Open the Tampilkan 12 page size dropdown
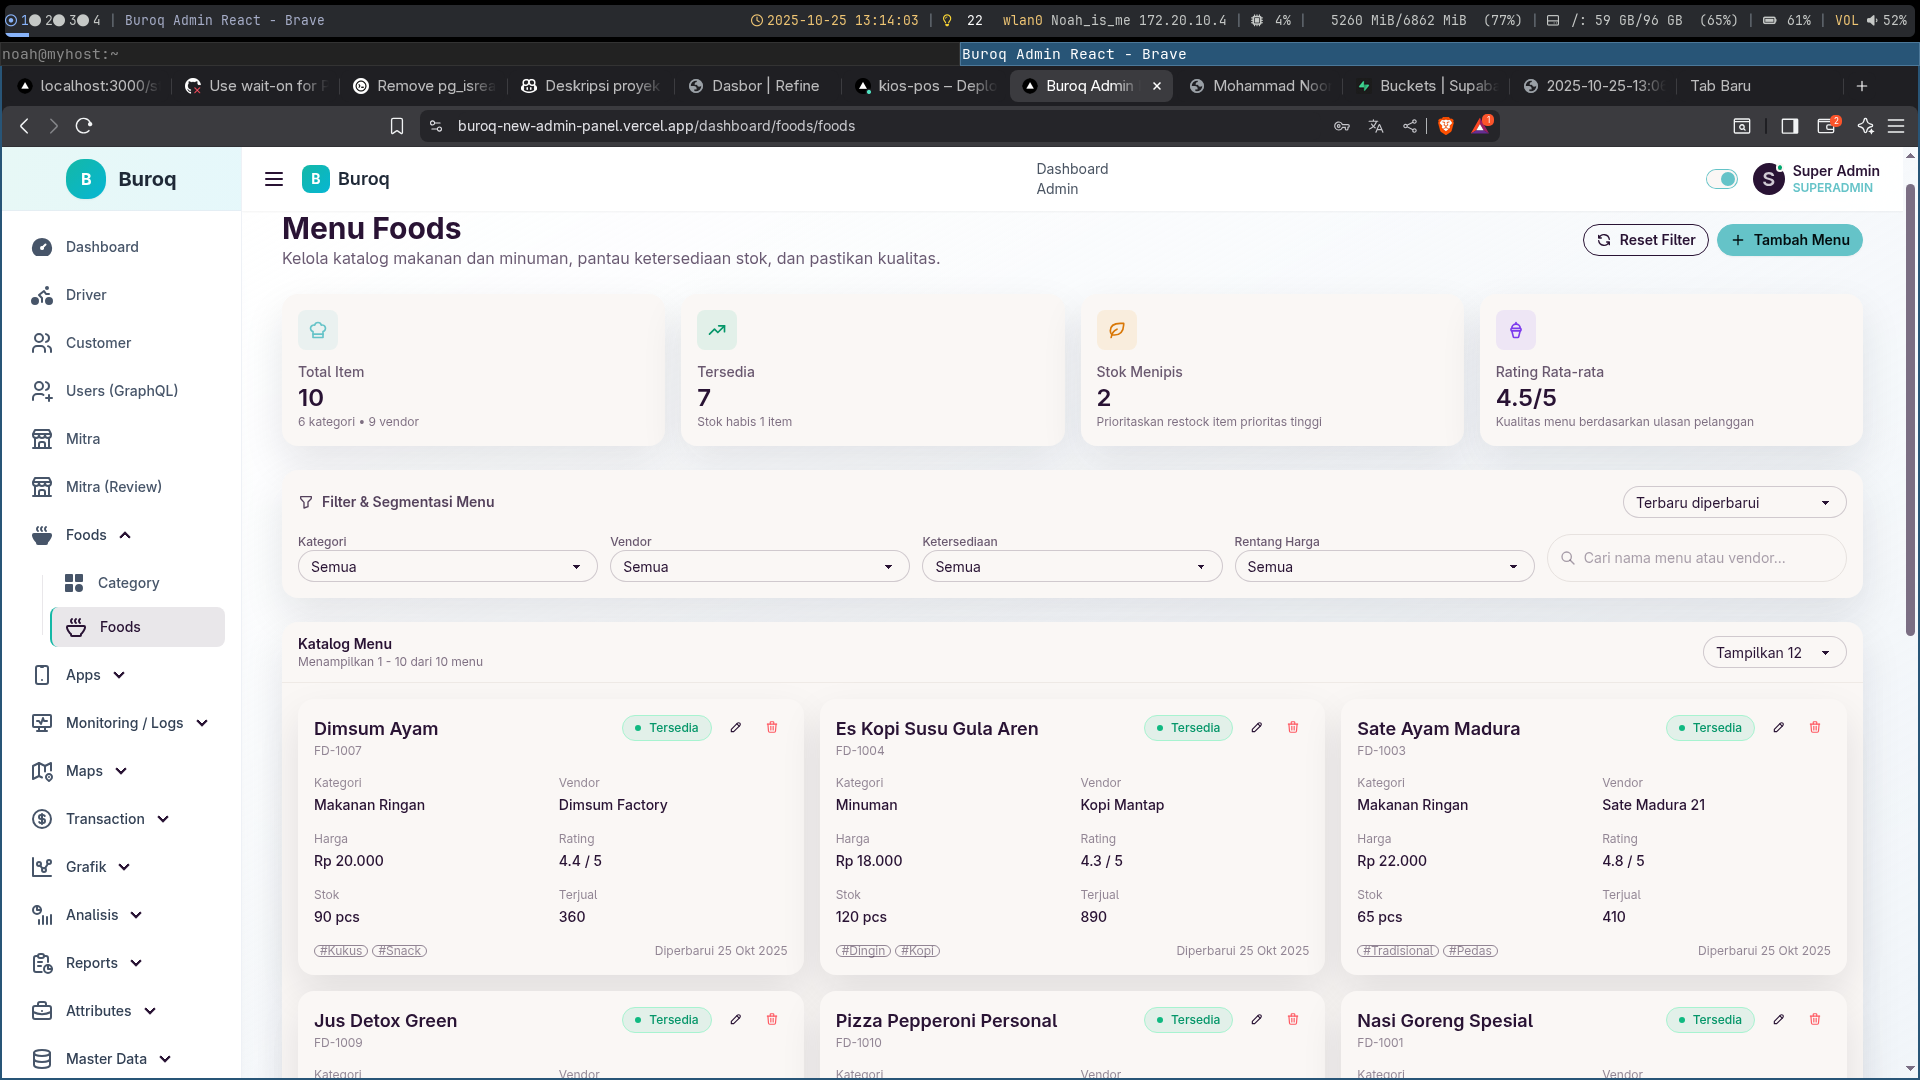The image size is (1920, 1080). tap(1773, 653)
